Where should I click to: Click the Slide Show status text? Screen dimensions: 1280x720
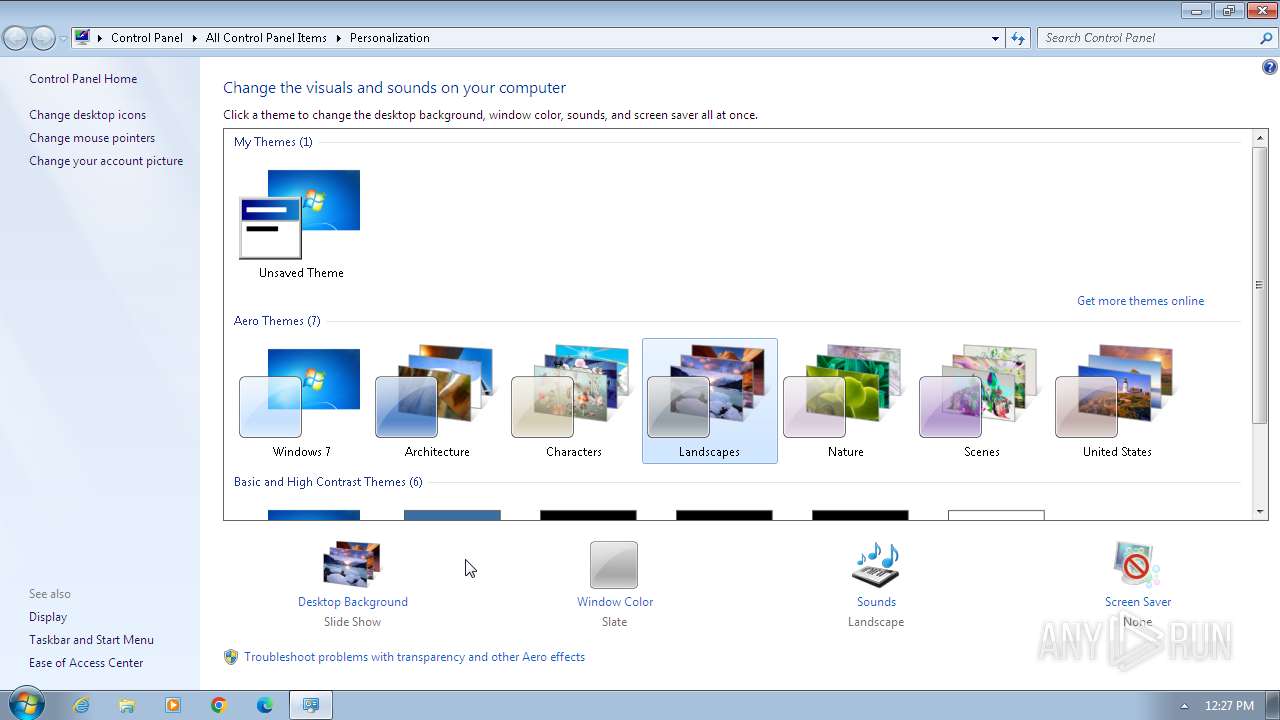pos(352,622)
